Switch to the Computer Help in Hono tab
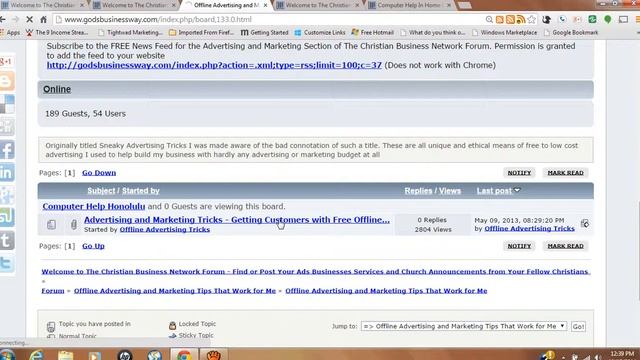640x360 pixels. [x=409, y=5]
